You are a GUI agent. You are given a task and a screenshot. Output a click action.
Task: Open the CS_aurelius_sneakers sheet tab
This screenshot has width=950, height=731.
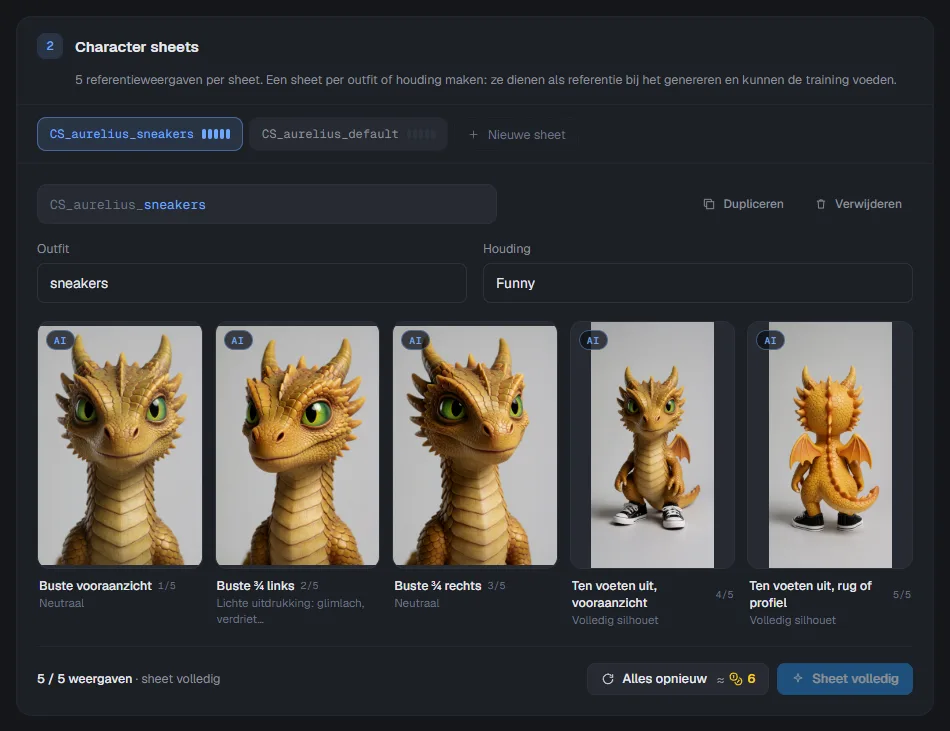[x=140, y=134]
